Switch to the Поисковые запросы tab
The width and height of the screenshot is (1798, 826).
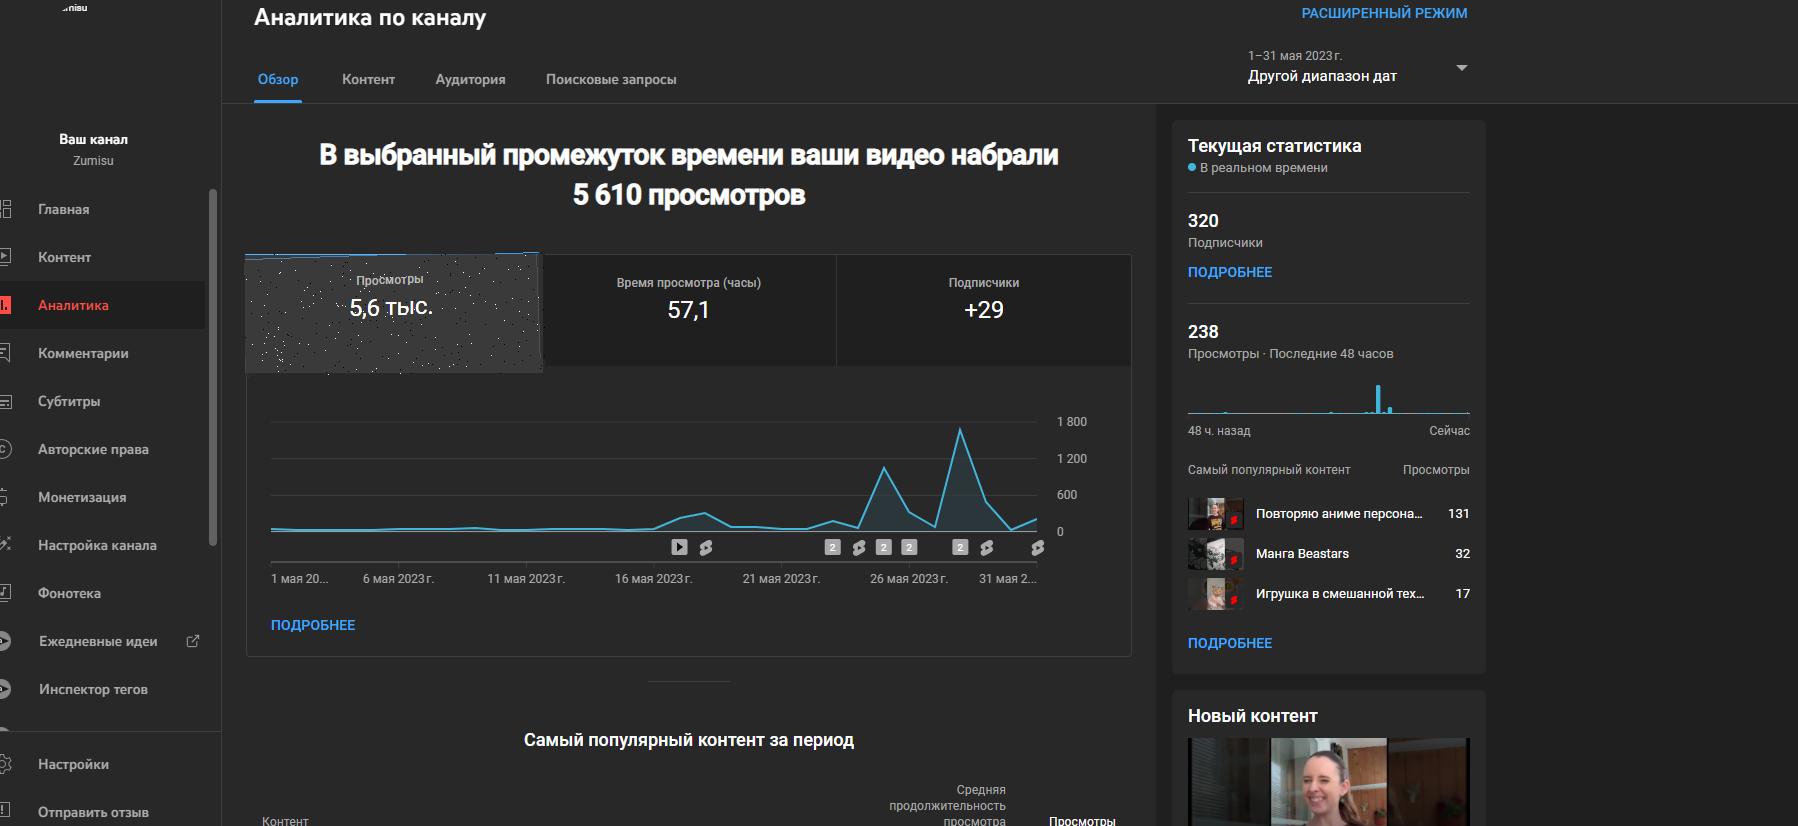[x=611, y=79]
